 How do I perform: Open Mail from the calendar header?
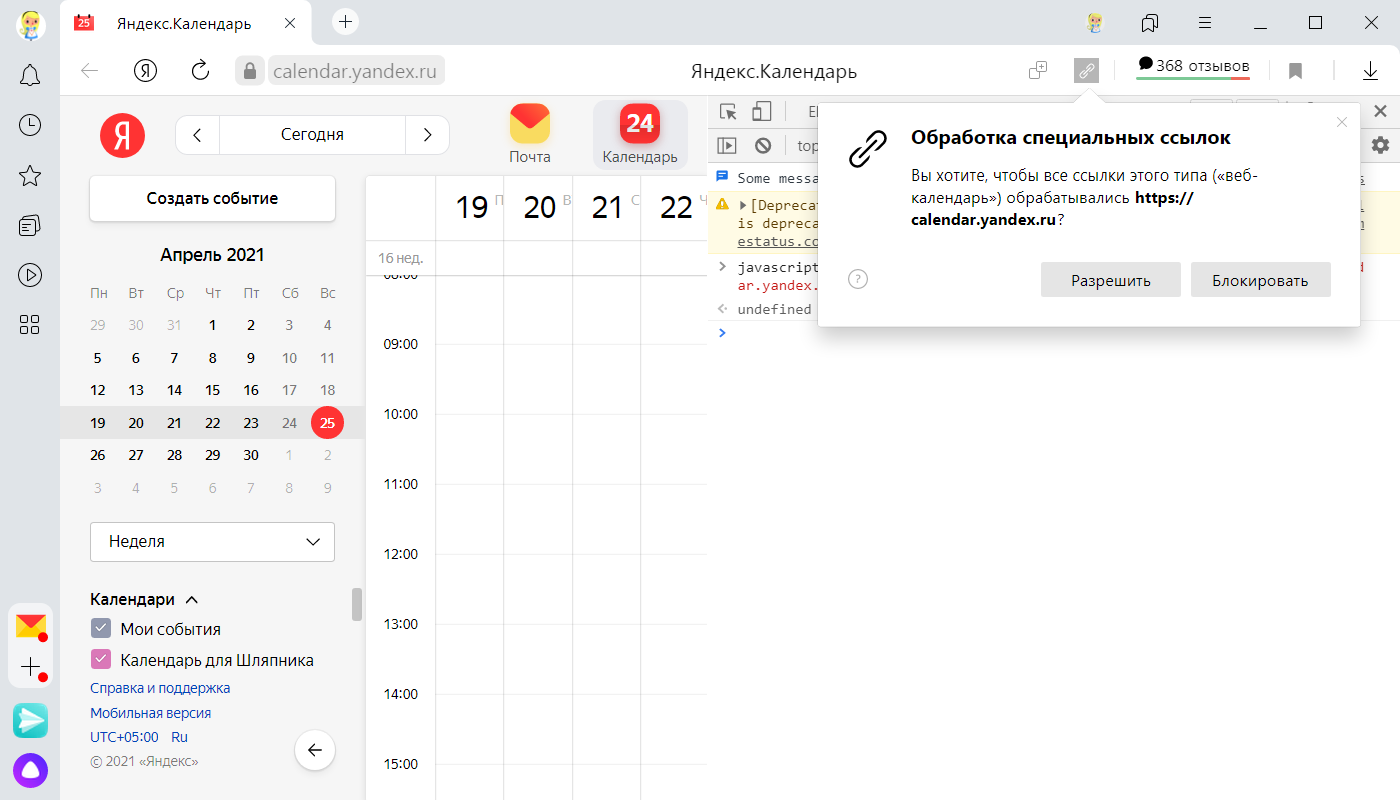point(530,134)
